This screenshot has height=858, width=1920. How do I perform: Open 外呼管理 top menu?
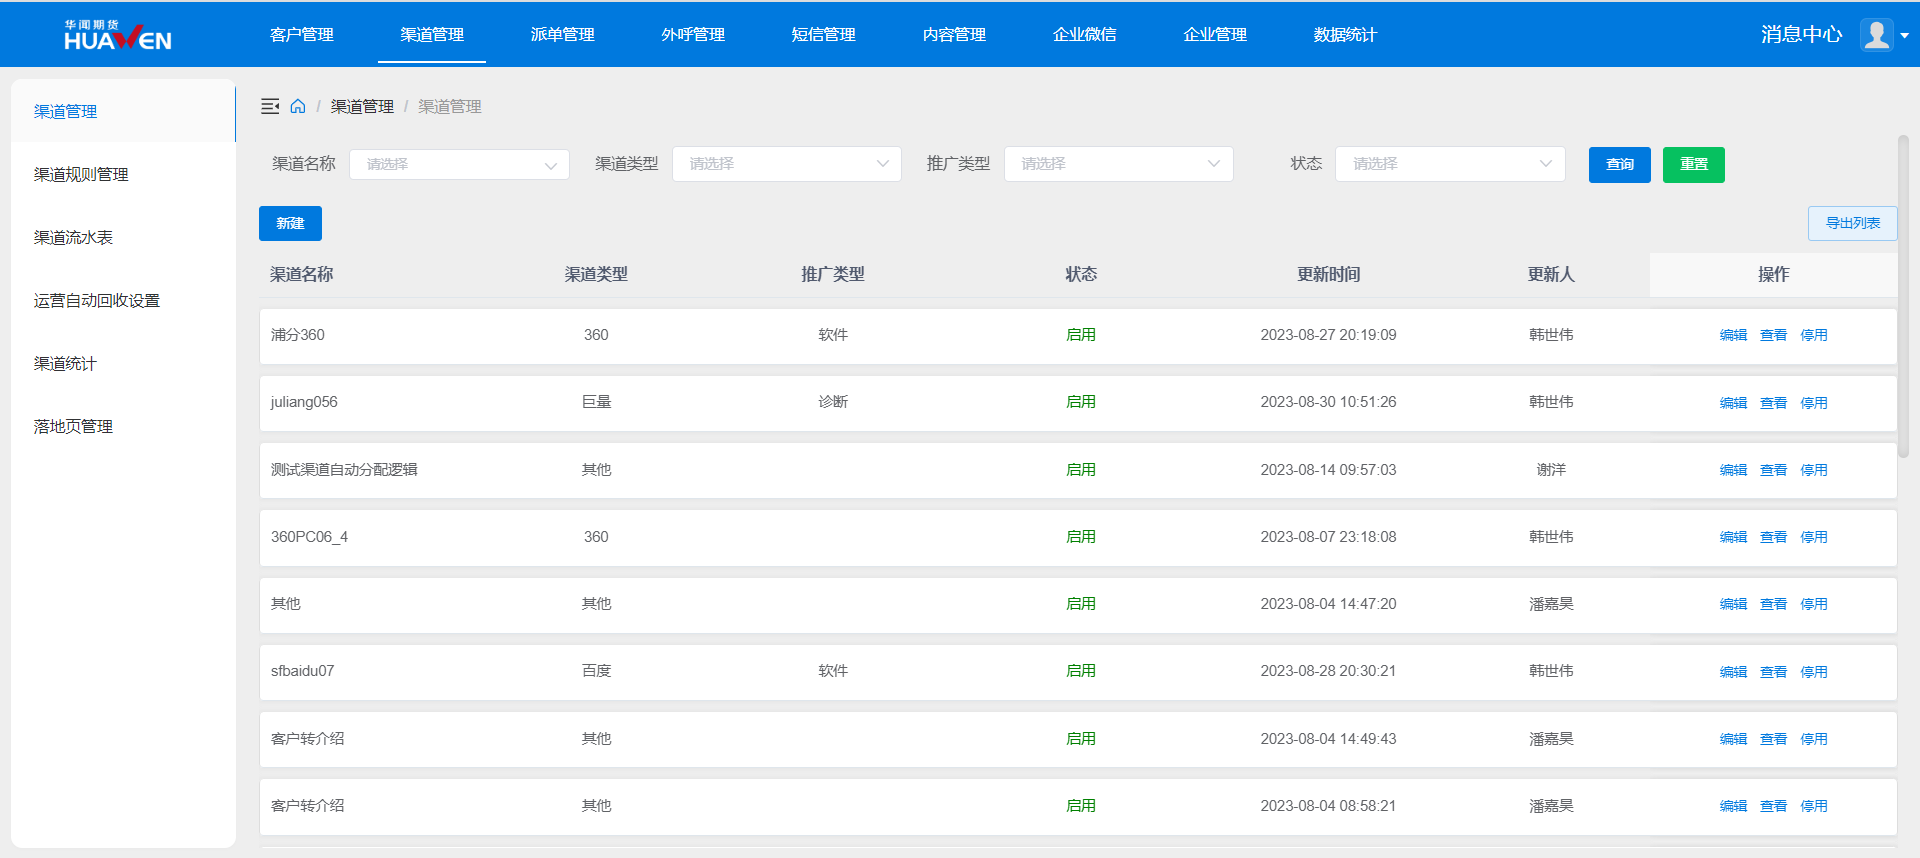pyautogui.click(x=693, y=35)
